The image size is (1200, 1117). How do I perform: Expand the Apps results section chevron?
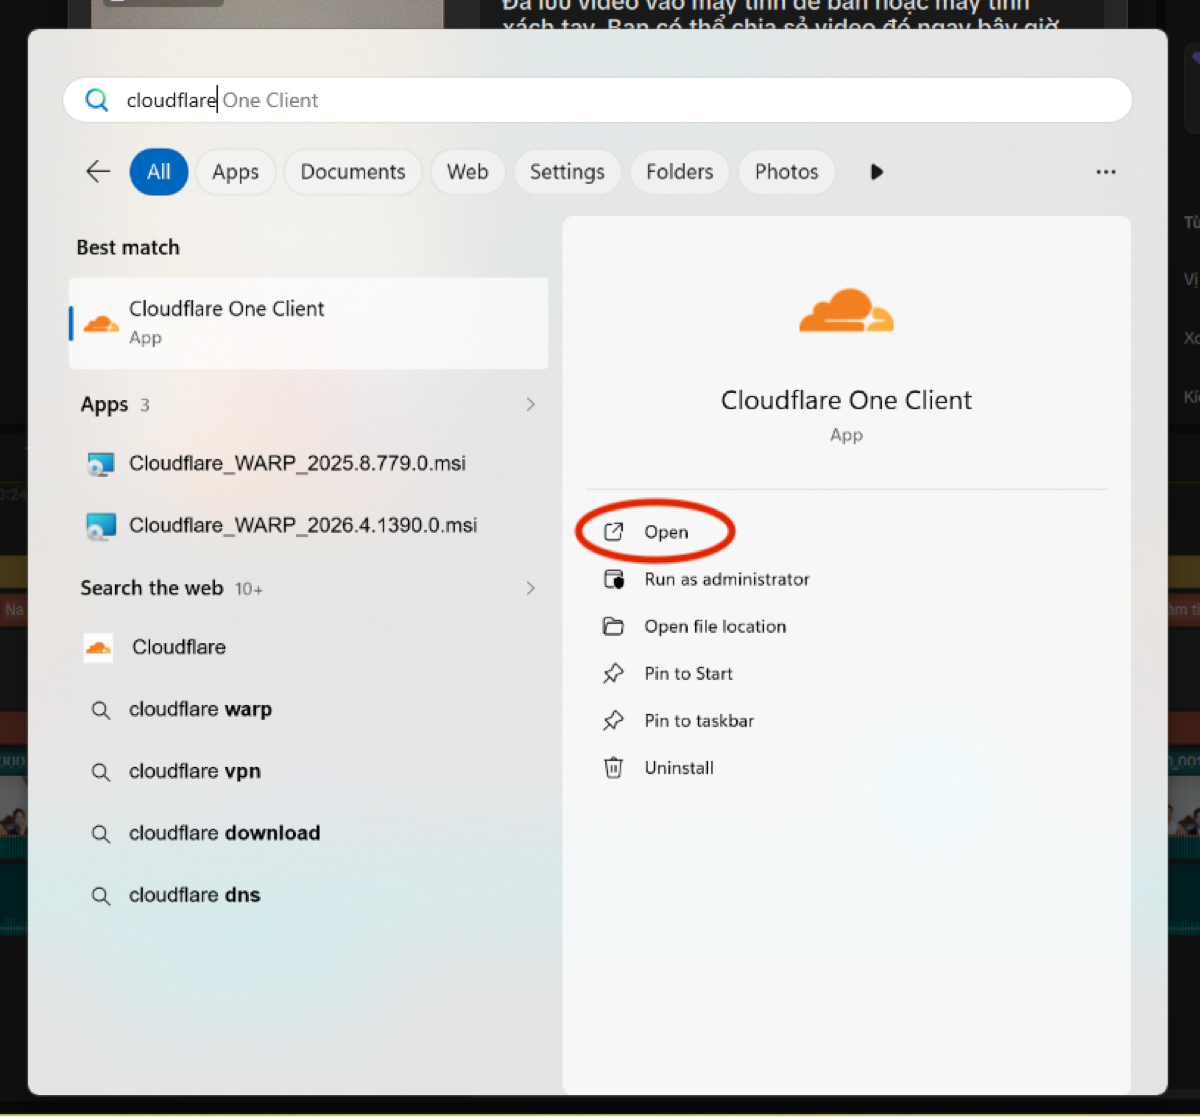point(530,405)
